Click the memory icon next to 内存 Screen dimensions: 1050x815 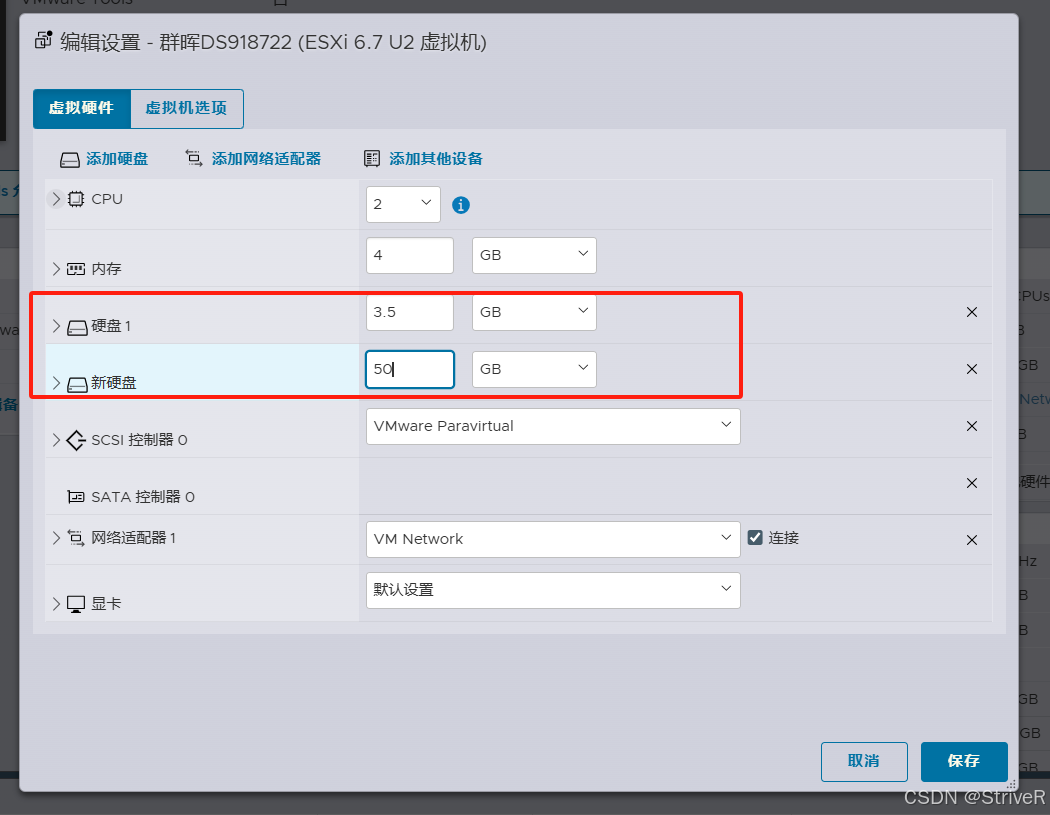pyautogui.click(x=76, y=269)
